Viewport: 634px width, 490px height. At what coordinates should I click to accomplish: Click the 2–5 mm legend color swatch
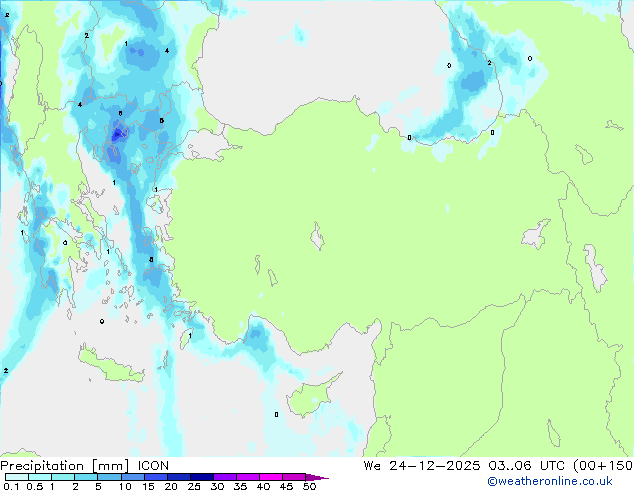pos(86,477)
